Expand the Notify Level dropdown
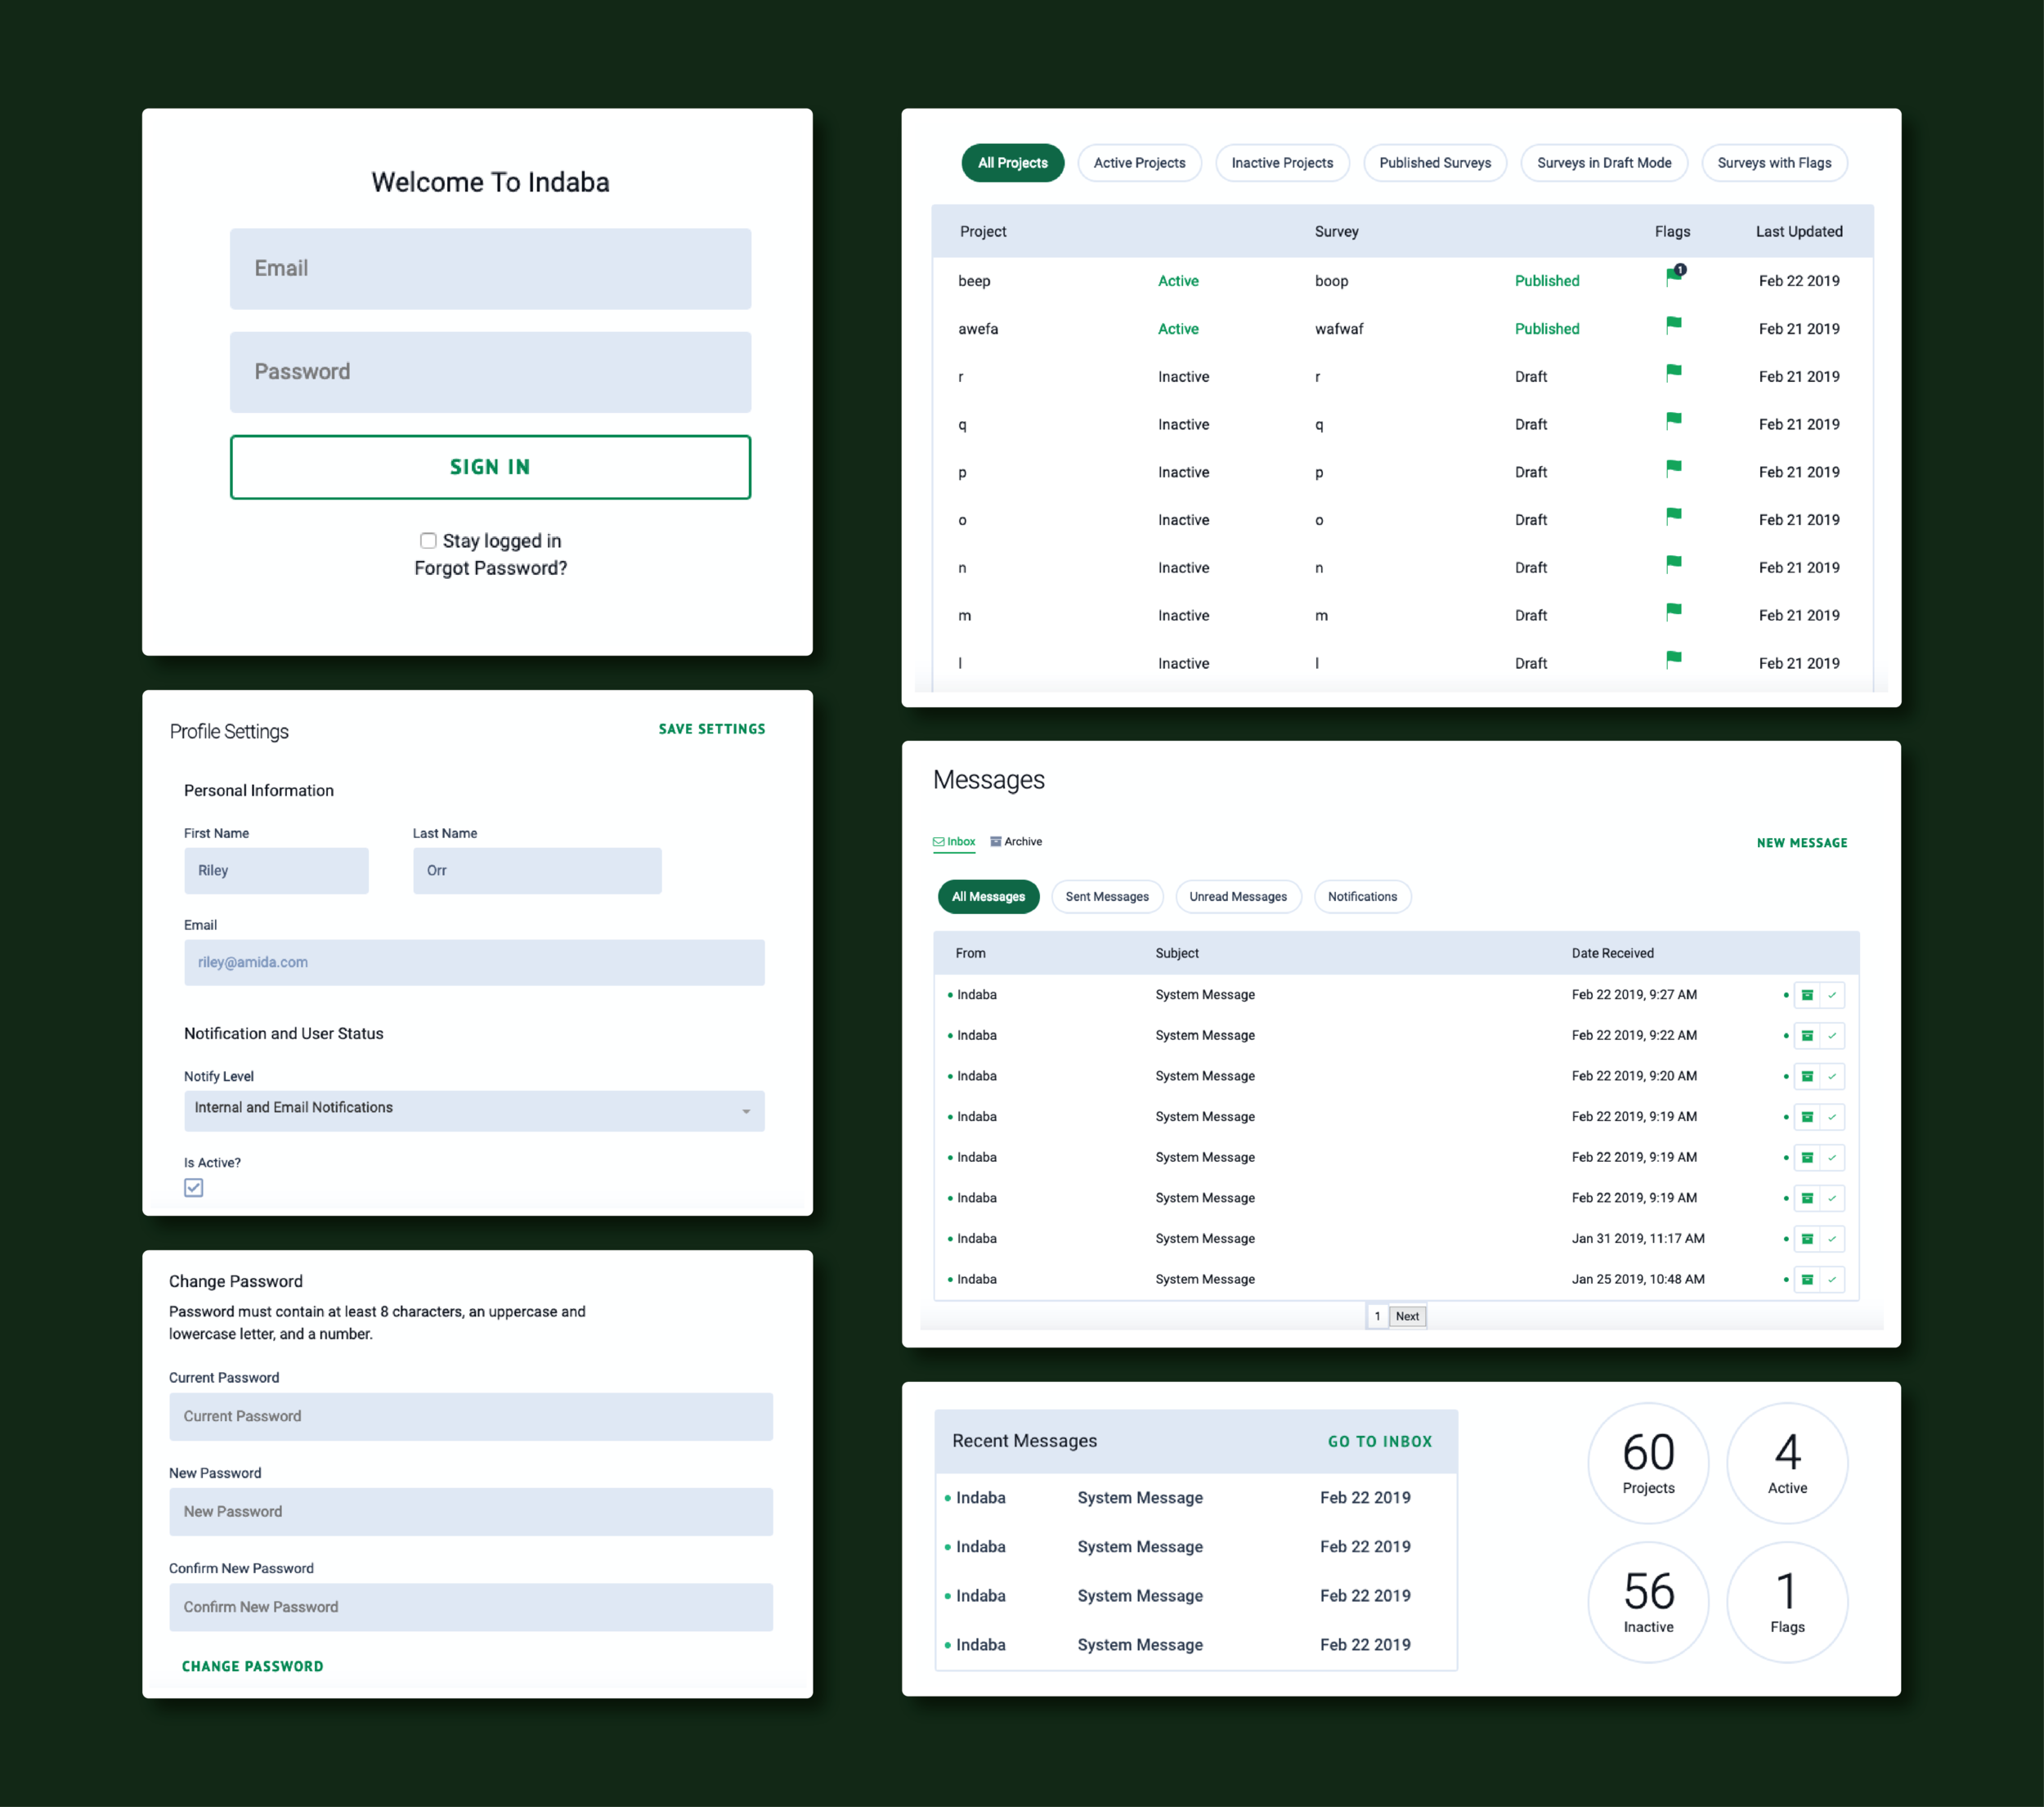This screenshot has width=2044, height=1807. tap(474, 1111)
